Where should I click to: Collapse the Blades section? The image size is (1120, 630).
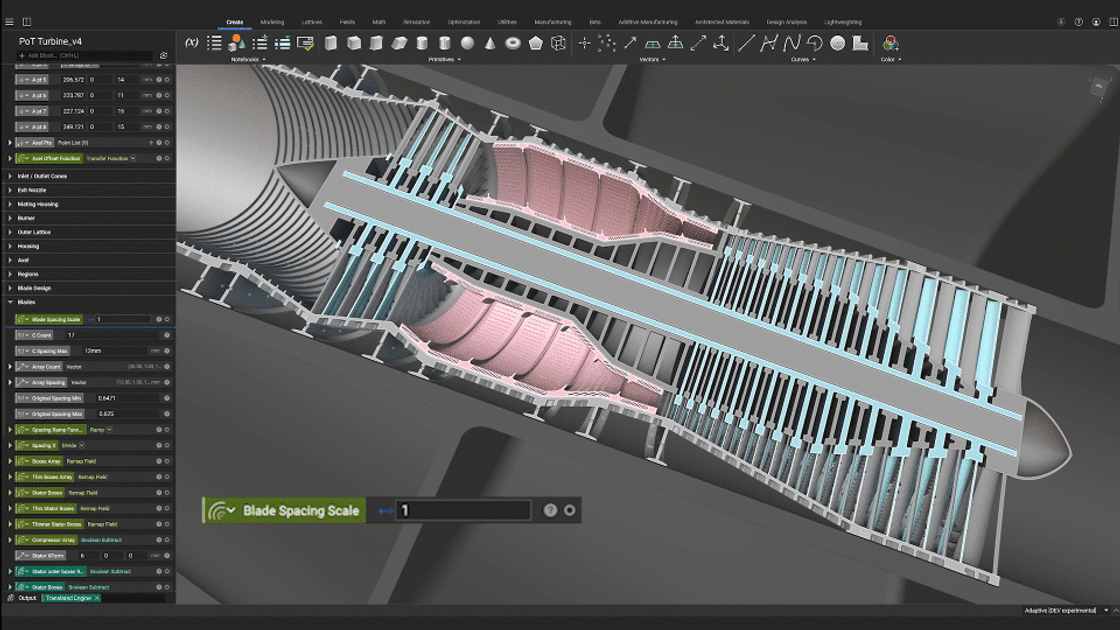click(10, 302)
